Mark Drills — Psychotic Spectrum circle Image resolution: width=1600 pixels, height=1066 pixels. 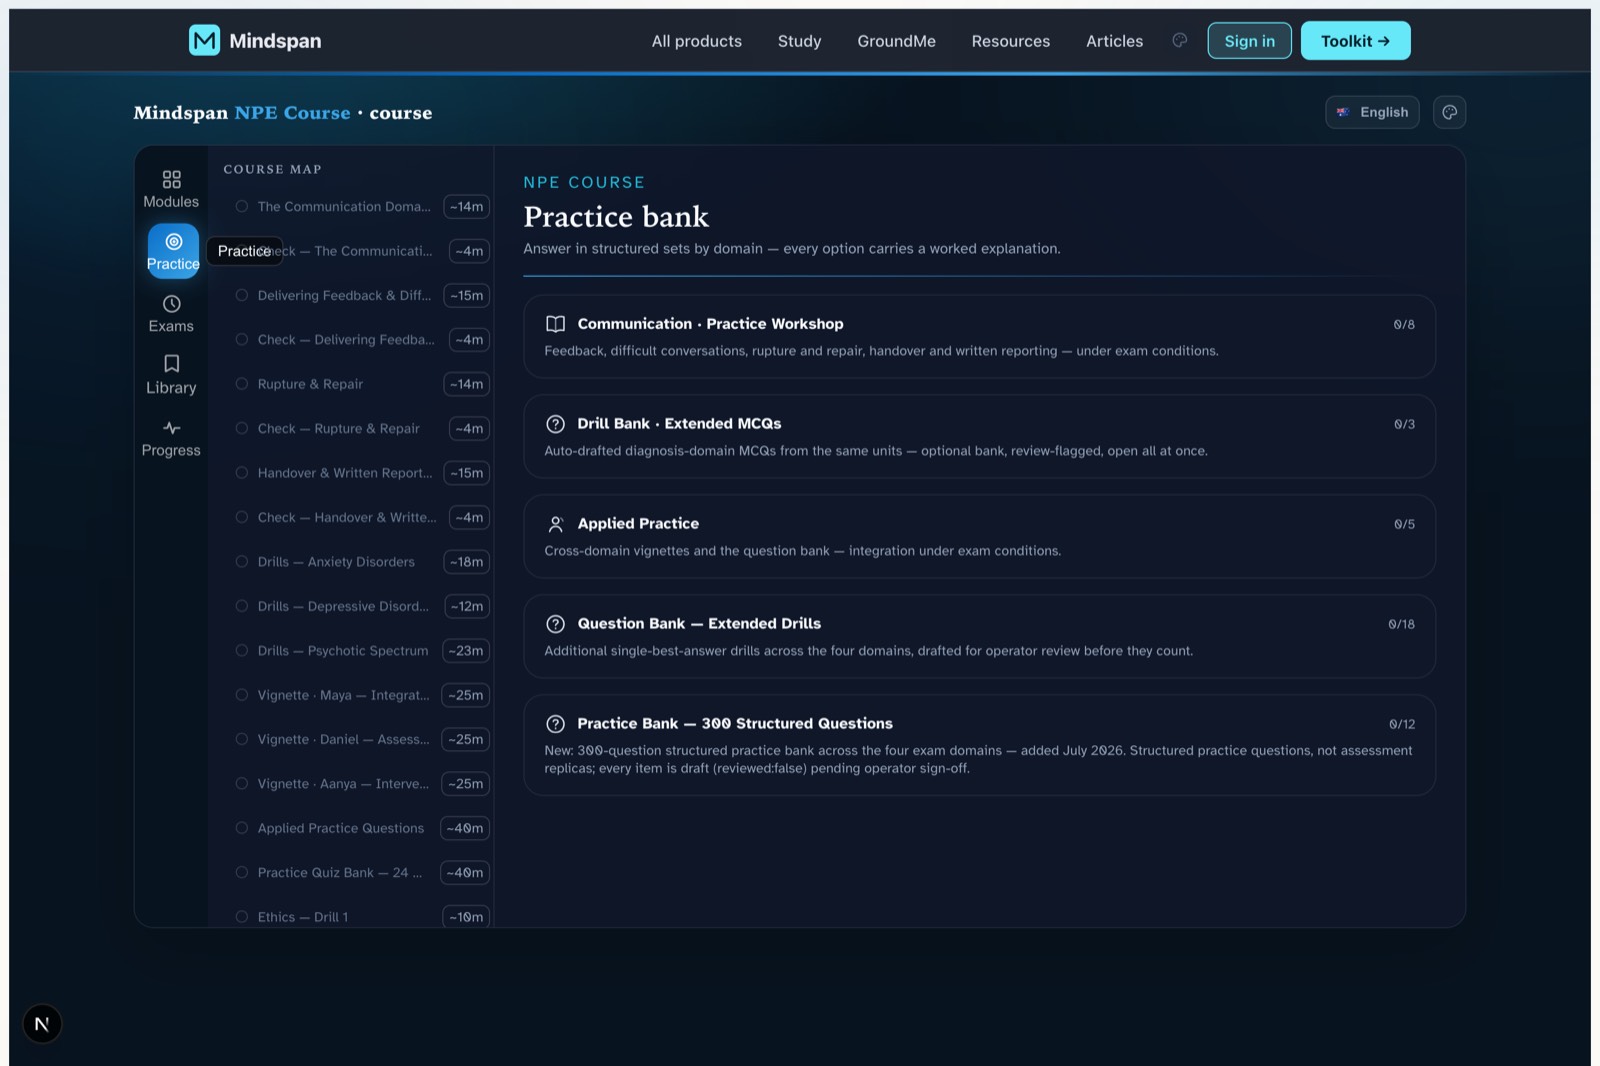tap(242, 650)
